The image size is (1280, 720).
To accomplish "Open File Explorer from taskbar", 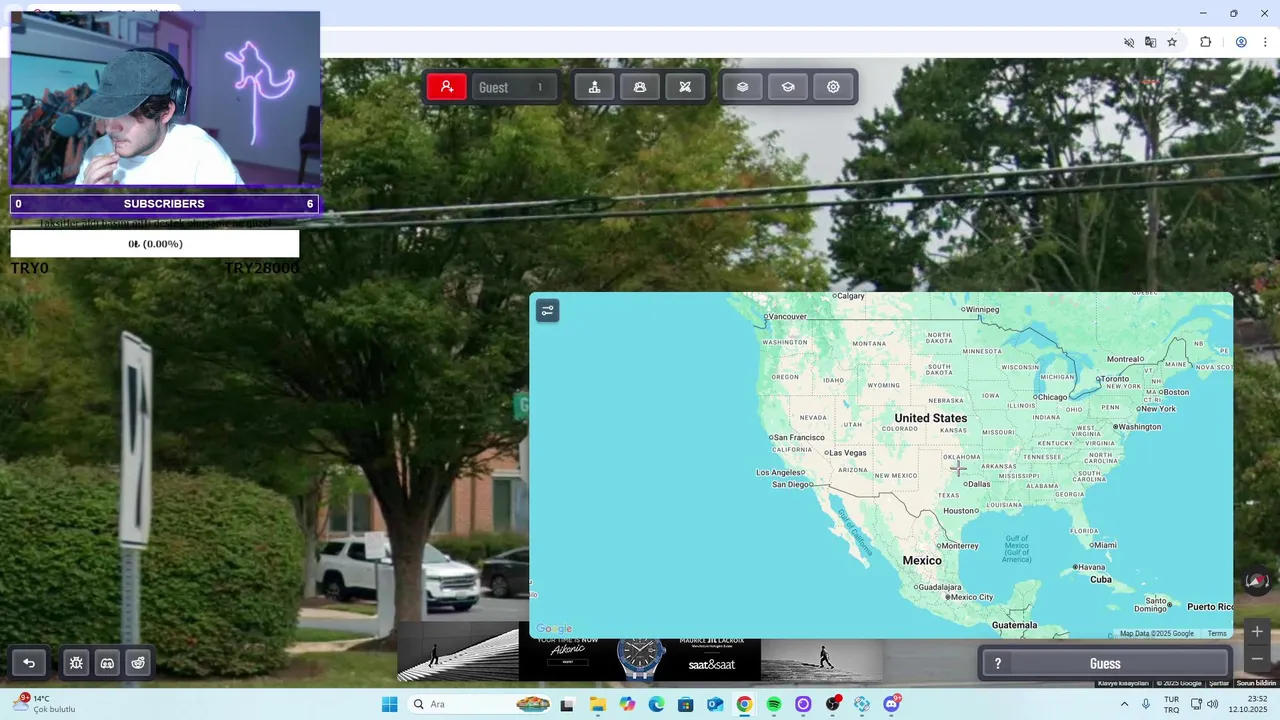I will click(597, 704).
